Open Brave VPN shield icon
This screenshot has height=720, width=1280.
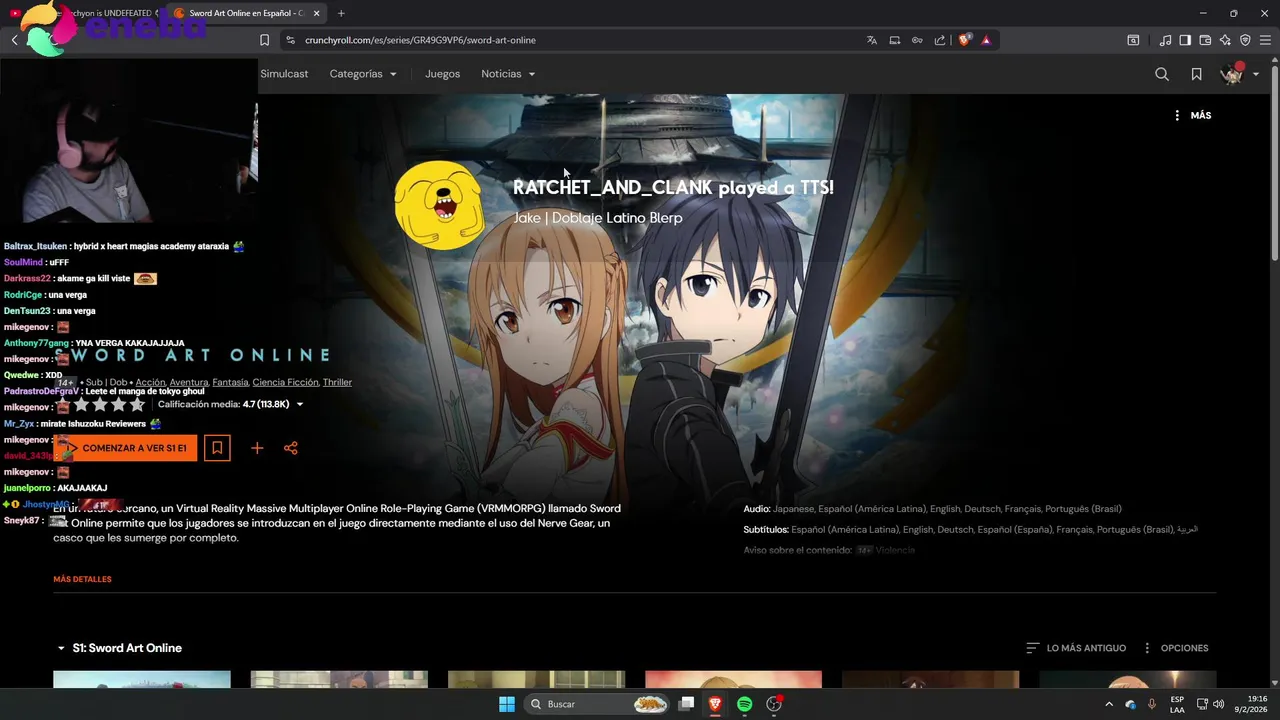click(1245, 40)
